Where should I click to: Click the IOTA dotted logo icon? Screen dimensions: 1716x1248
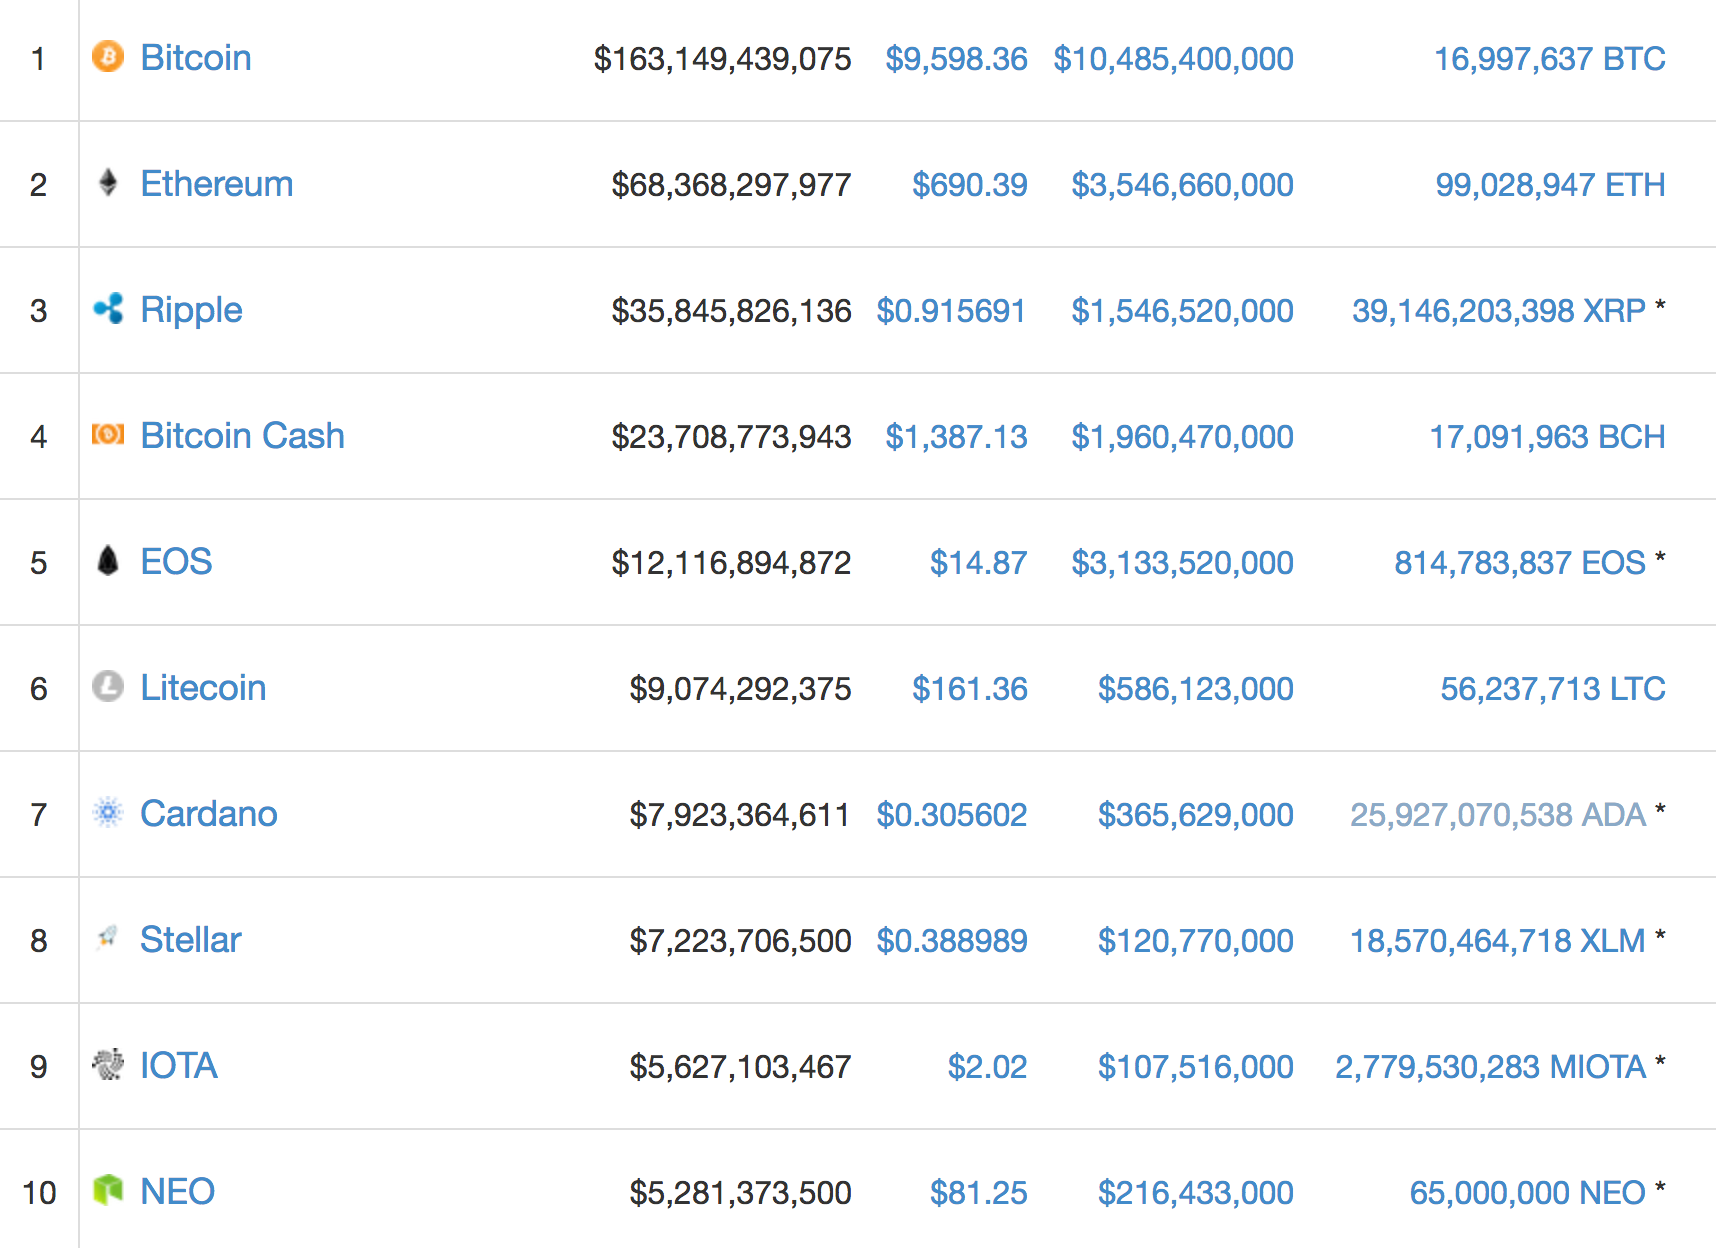(108, 1064)
